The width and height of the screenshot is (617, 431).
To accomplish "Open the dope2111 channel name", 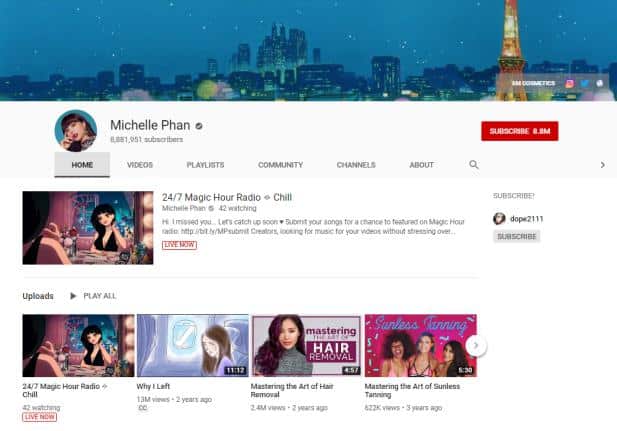I will 526,219.
